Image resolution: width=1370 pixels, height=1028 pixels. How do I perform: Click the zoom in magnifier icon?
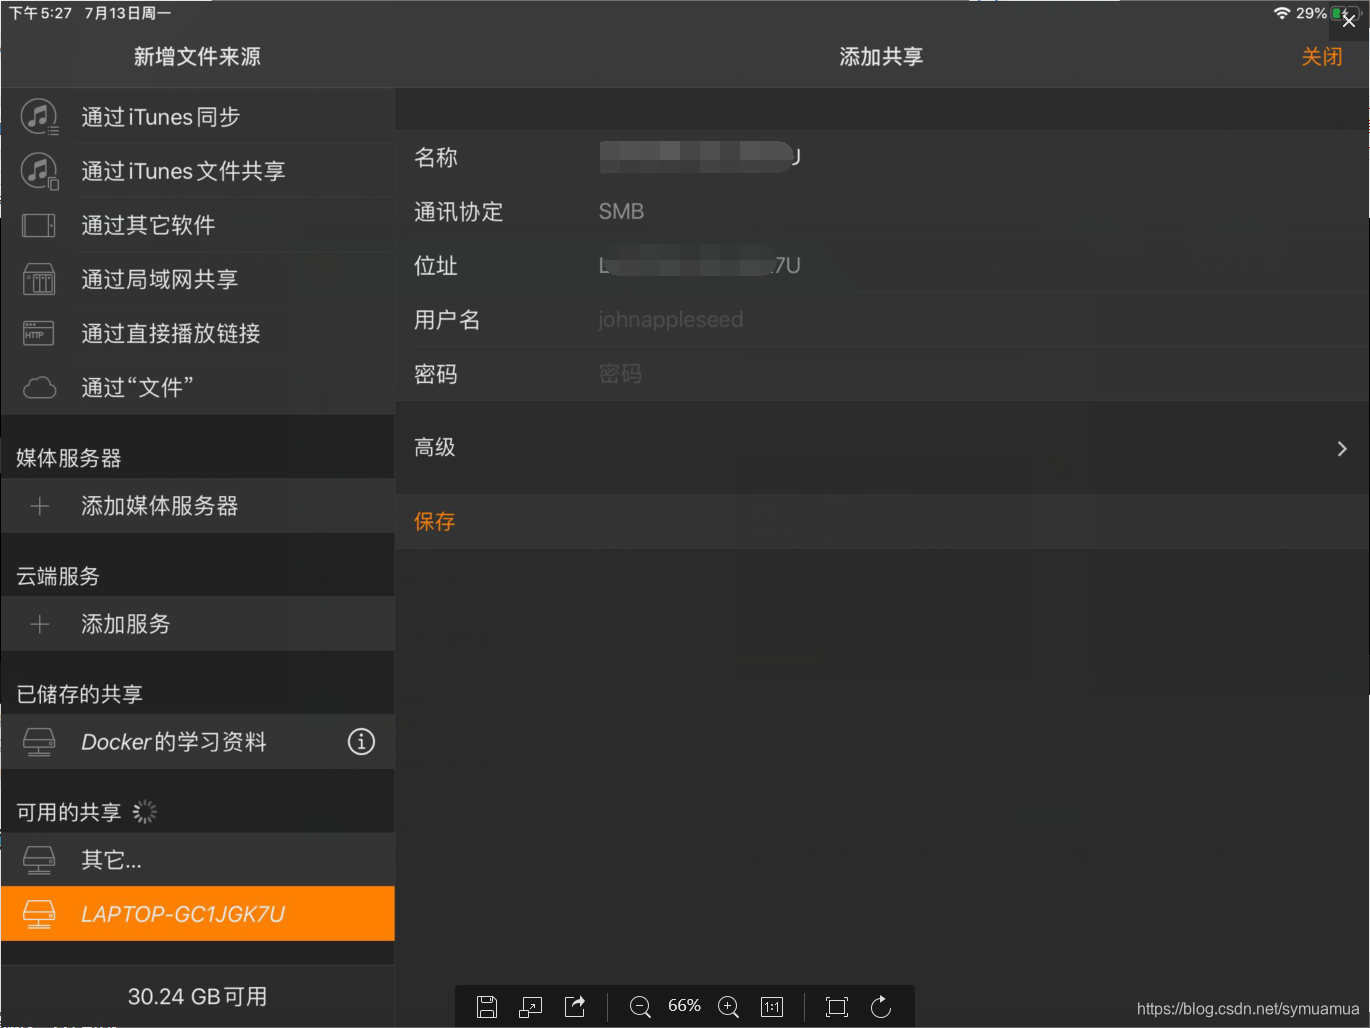tap(729, 1007)
